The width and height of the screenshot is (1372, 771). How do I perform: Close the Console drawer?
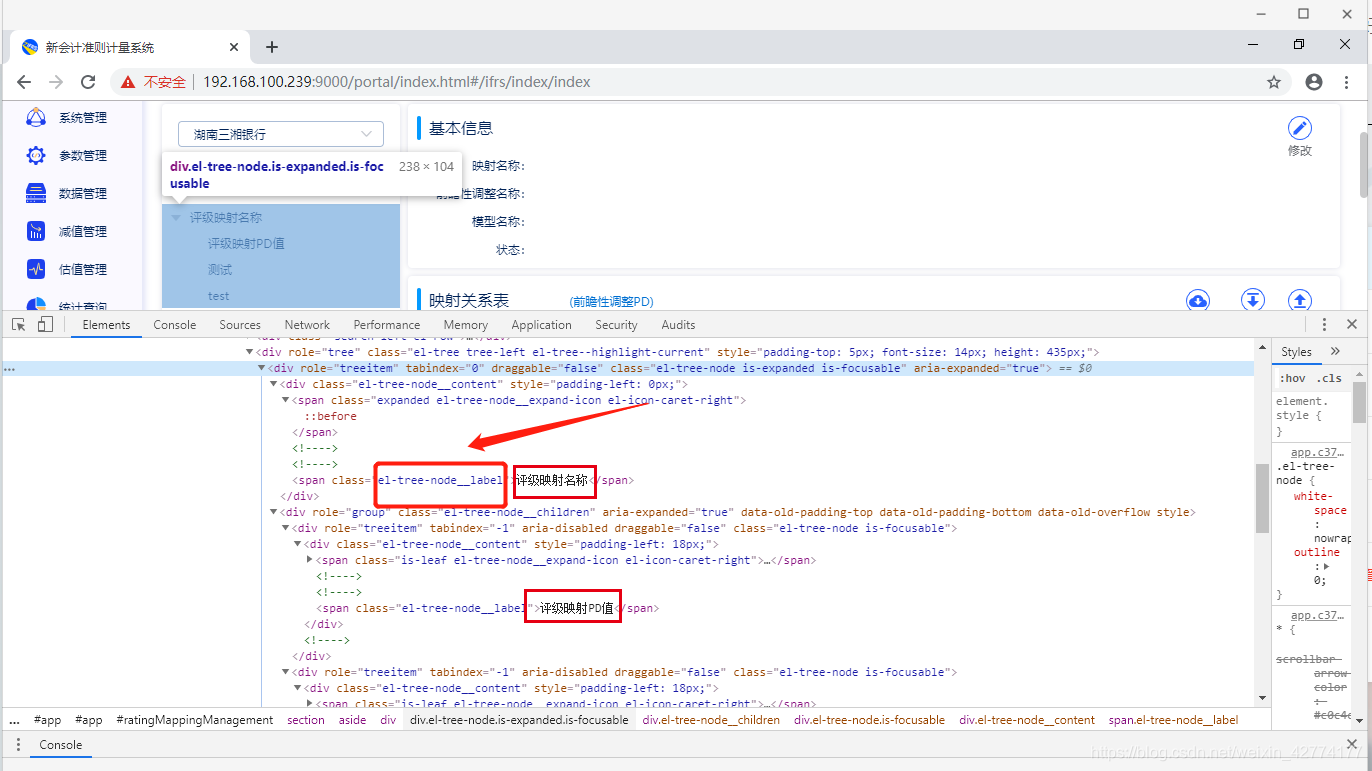tap(1352, 745)
